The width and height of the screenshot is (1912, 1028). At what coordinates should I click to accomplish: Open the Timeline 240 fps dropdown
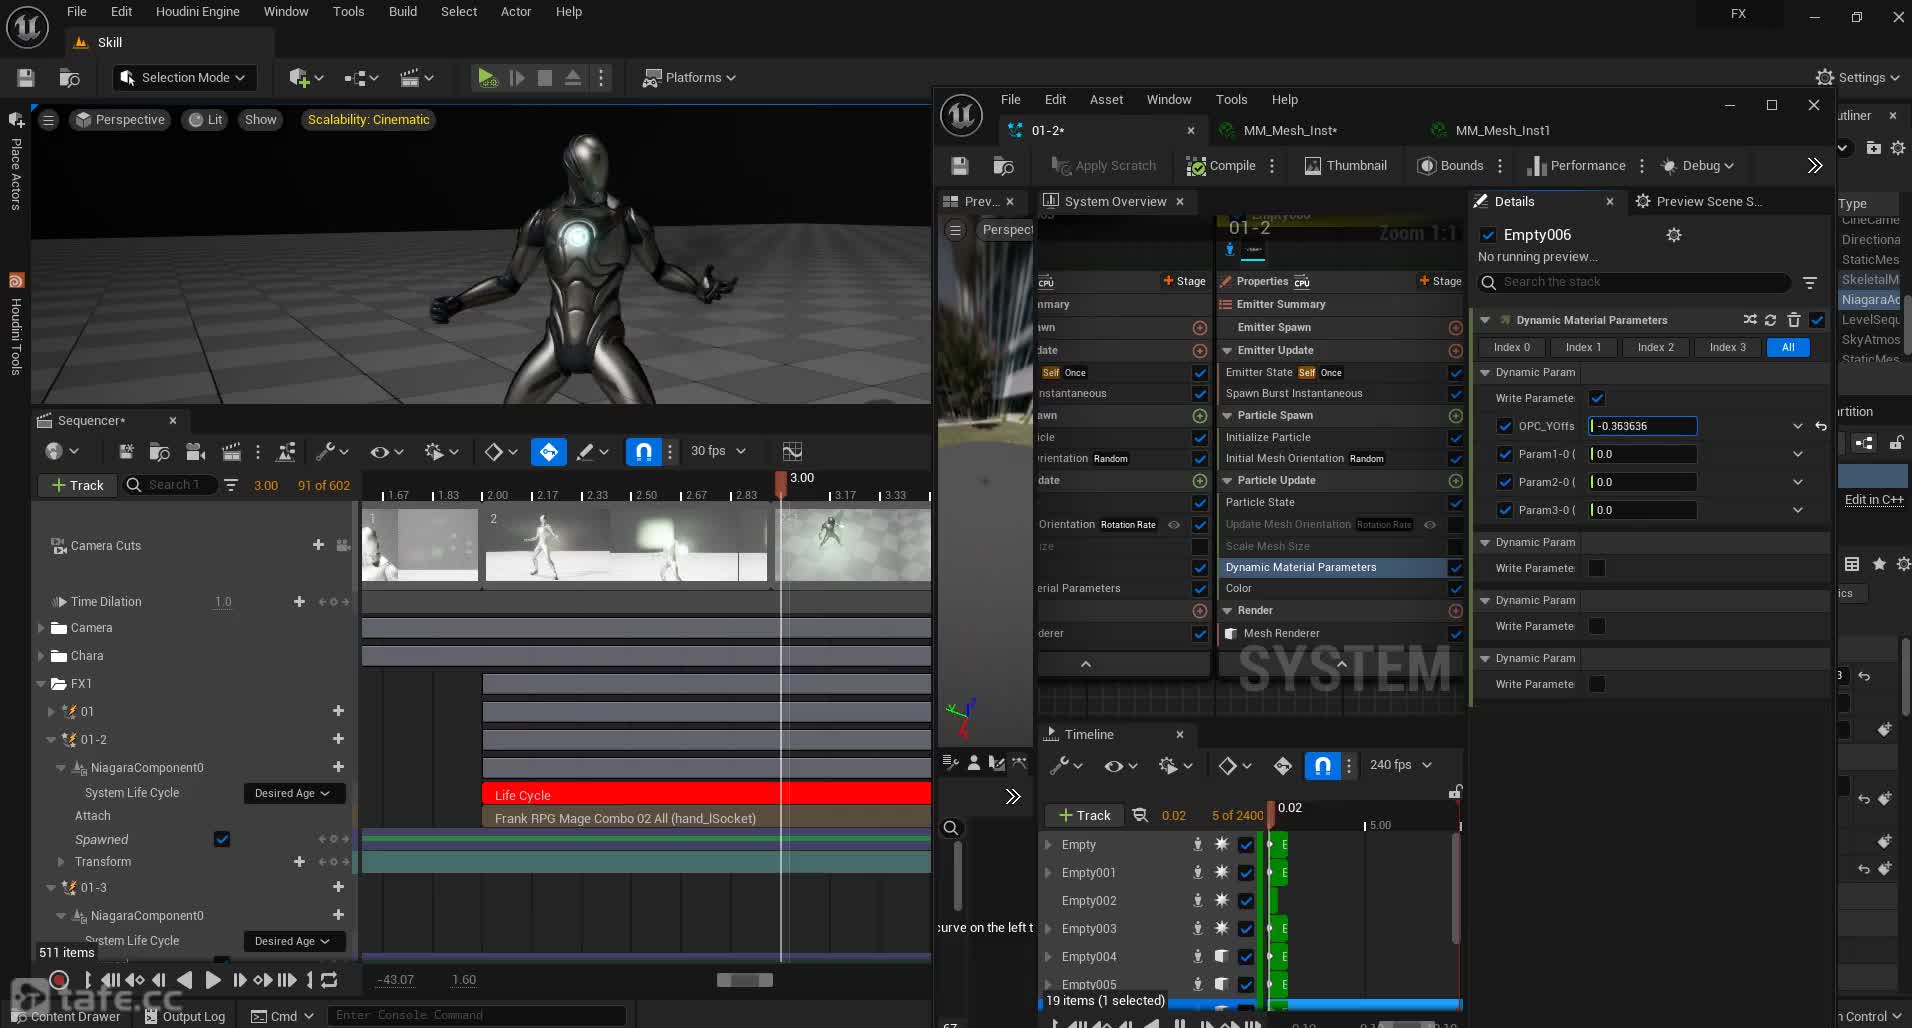point(1400,765)
